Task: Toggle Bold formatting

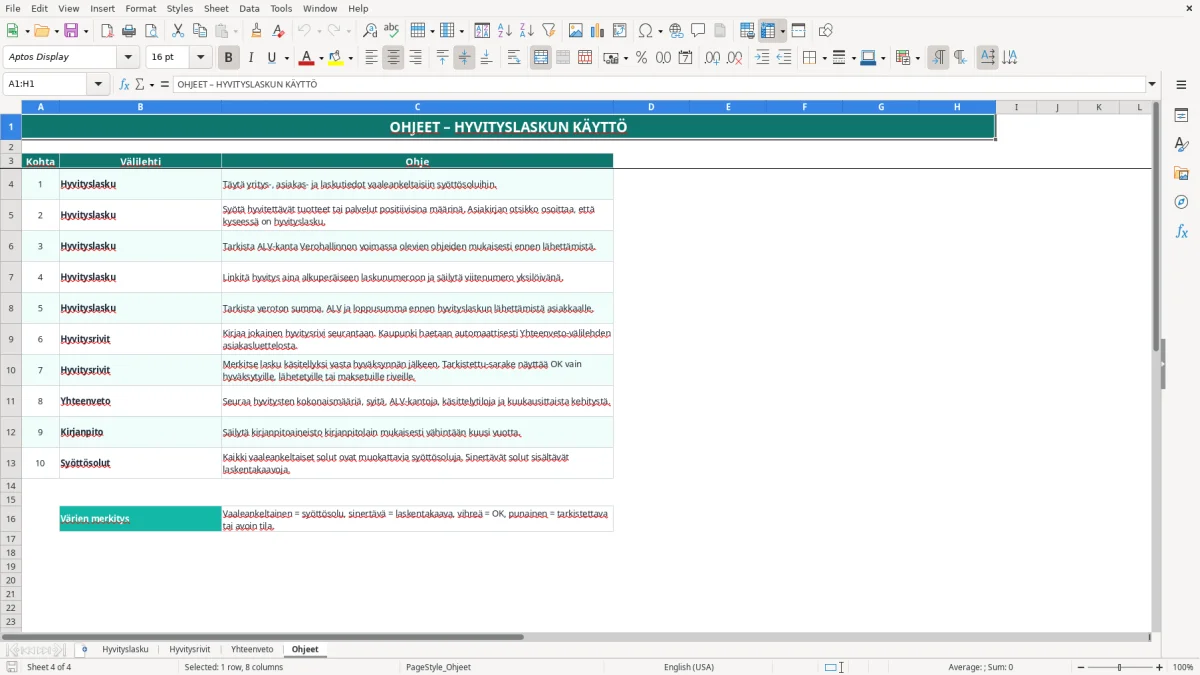Action: coord(229,58)
